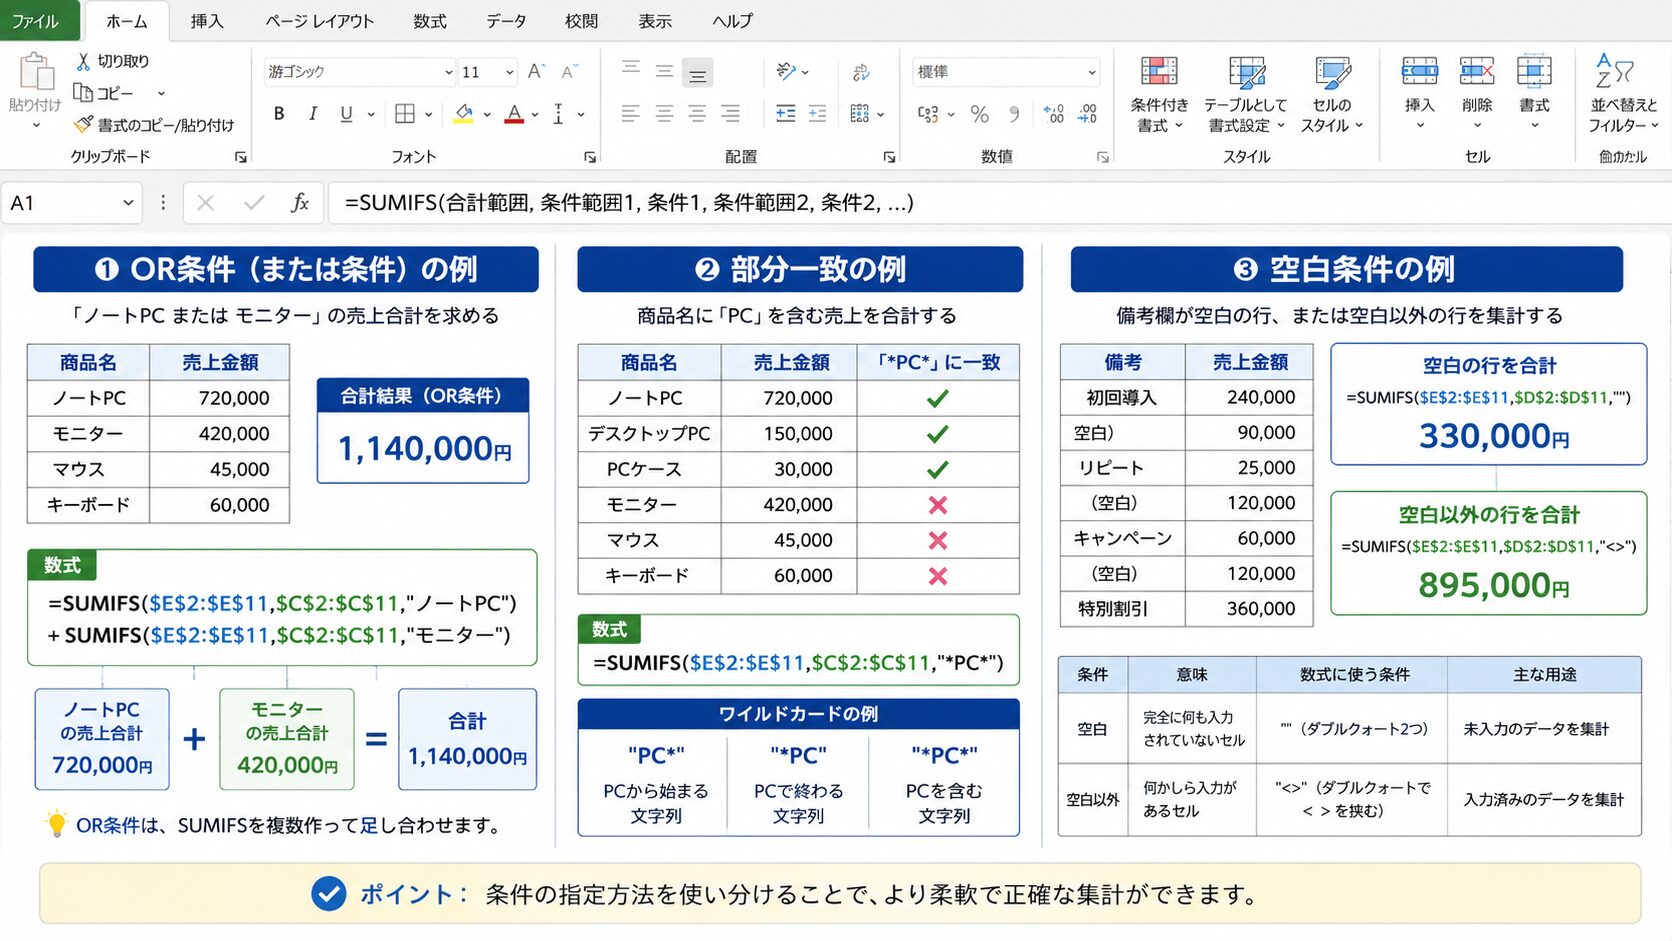Increase indent icon in alignment group
This screenshot has width=1672, height=941.
click(818, 114)
